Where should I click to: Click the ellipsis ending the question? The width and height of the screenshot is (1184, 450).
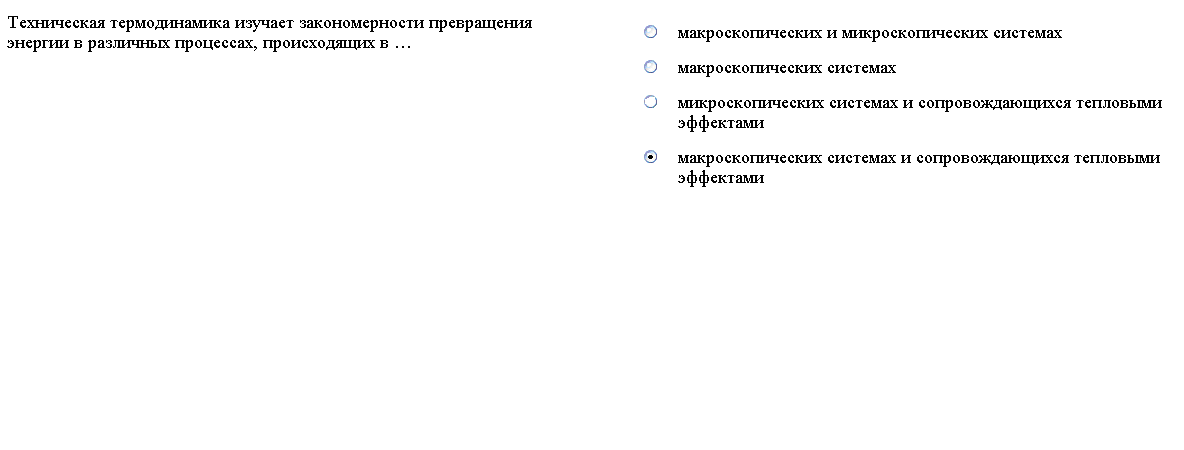tap(402, 43)
